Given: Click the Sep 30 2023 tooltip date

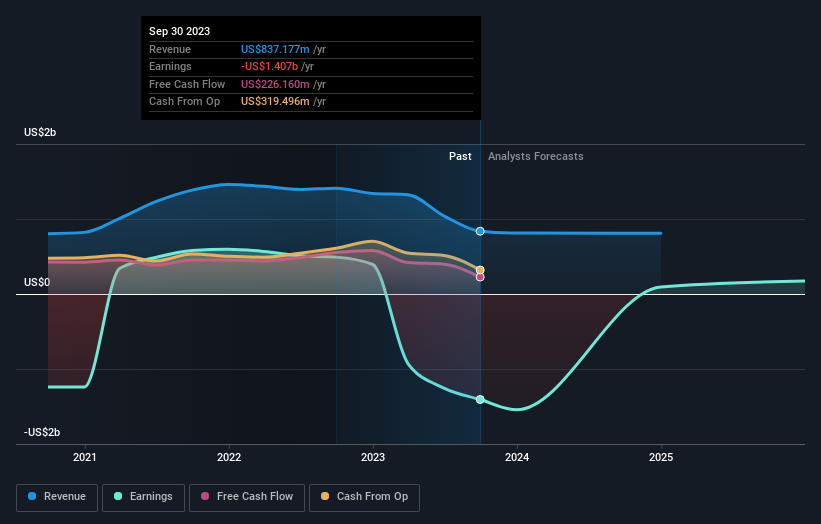Looking at the screenshot, I should point(180,31).
